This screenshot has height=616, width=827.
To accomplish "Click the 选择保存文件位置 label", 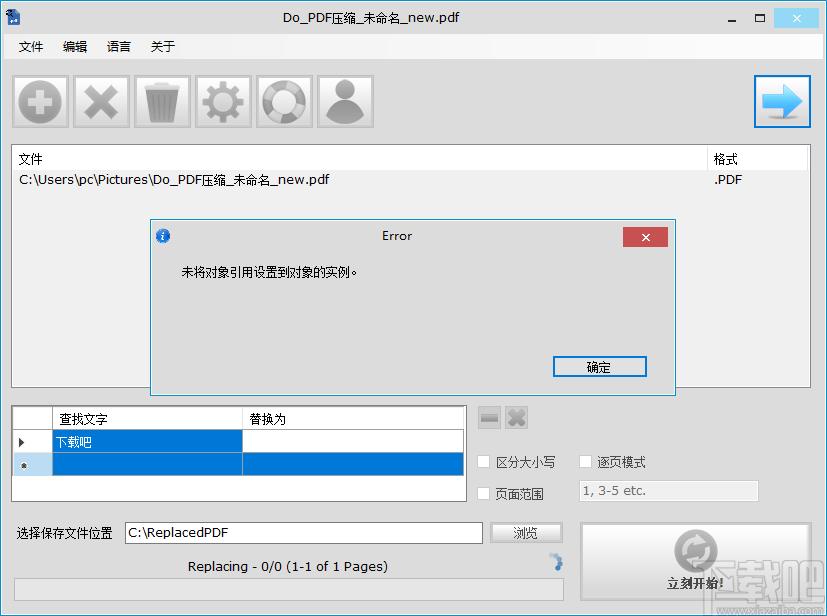I will click(64, 533).
